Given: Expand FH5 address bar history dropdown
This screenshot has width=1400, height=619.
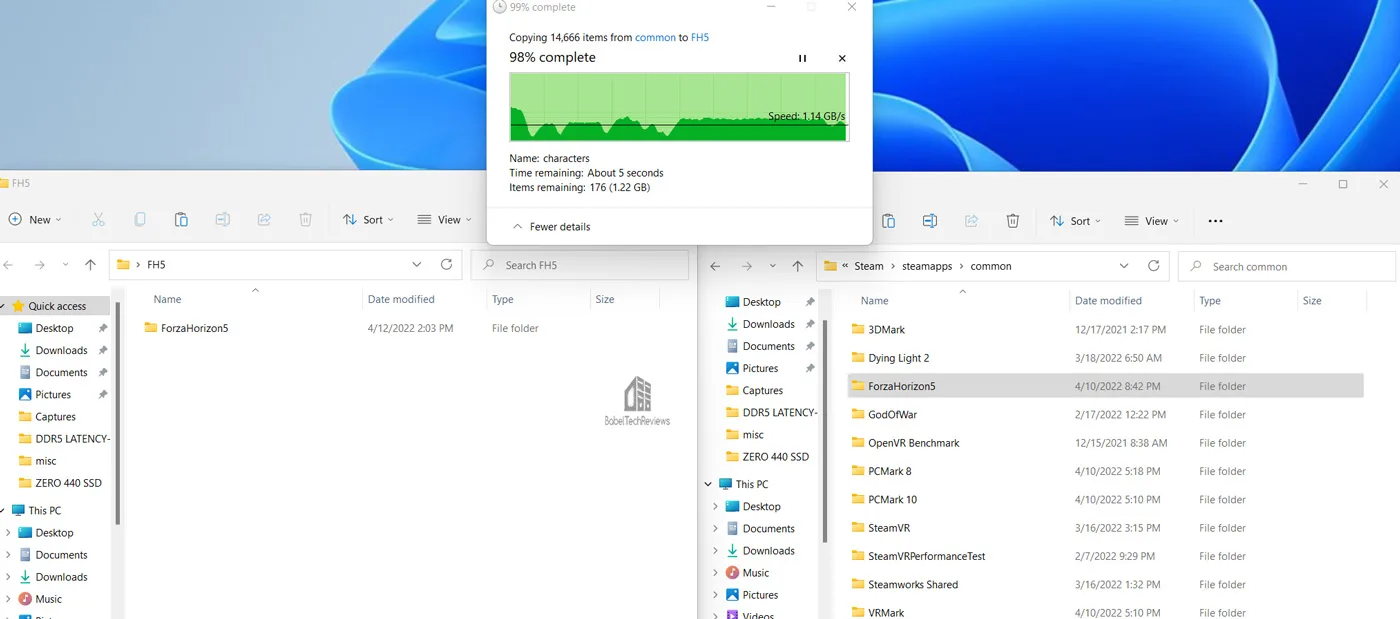Looking at the screenshot, I should point(417,265).
